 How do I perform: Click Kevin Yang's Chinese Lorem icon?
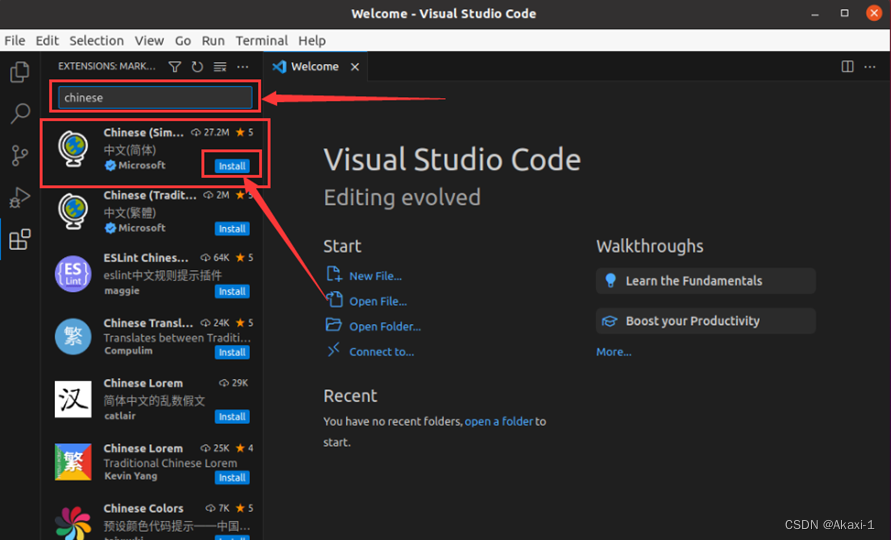[x=73, y=462]
